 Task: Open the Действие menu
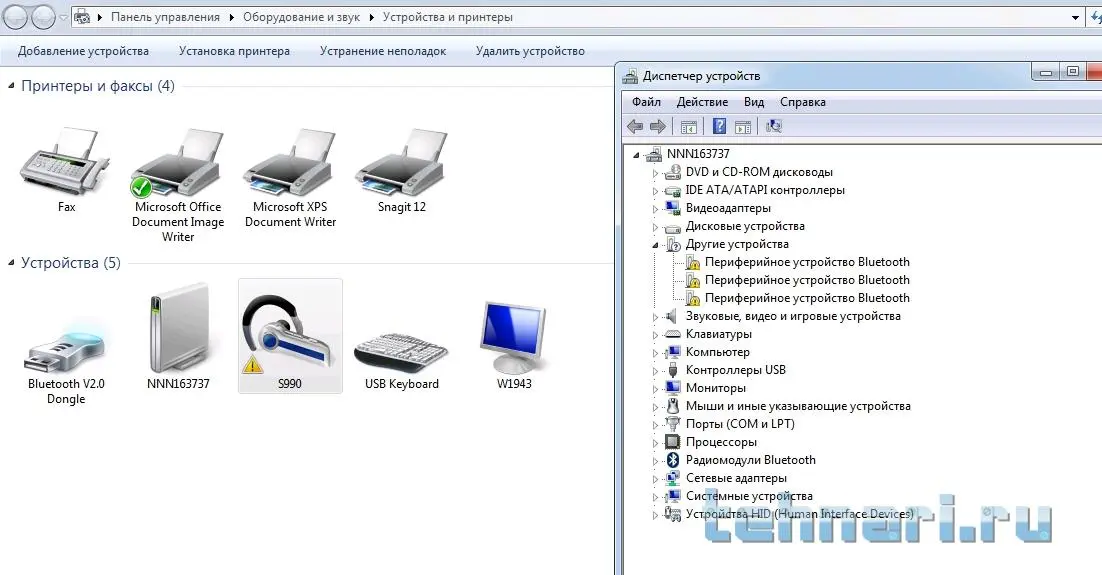point(702,102)
